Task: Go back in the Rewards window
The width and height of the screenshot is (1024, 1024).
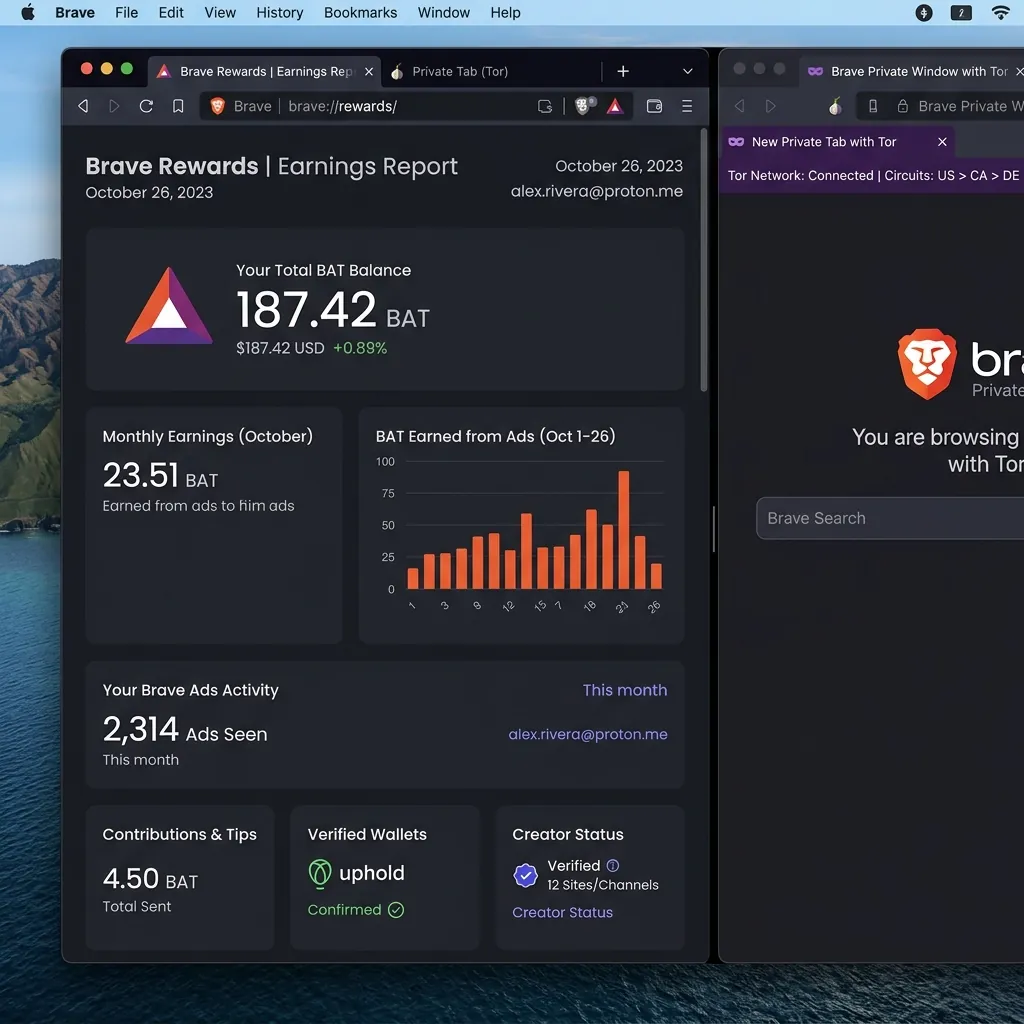Action: tap(83, 106)
